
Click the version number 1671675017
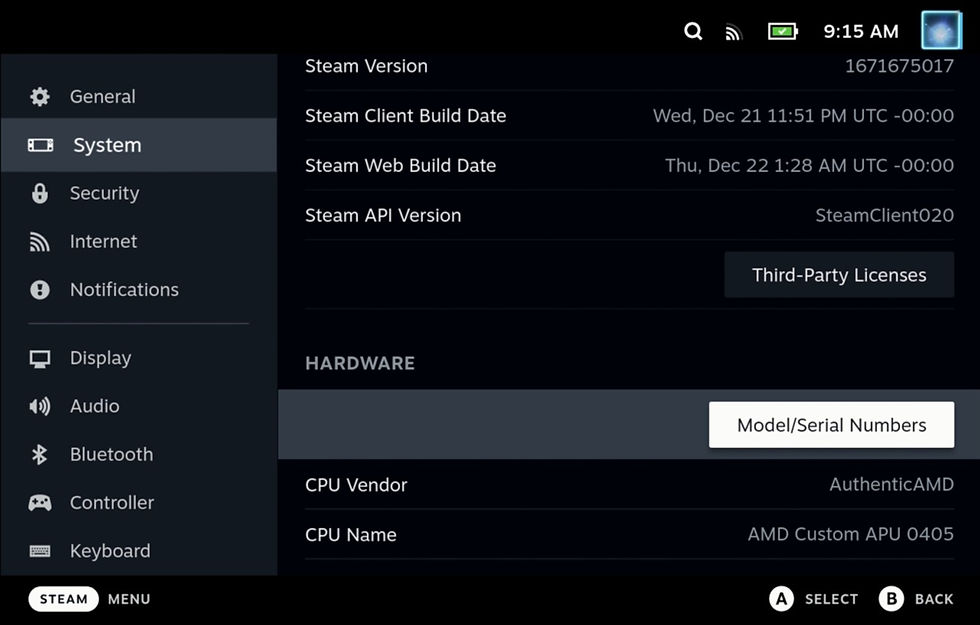(899, 66)
